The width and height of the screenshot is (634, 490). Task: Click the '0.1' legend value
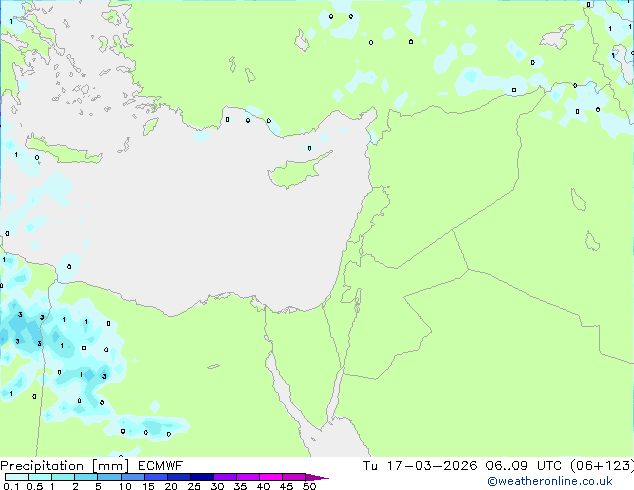pyautogui.click(x=11, y=486)
